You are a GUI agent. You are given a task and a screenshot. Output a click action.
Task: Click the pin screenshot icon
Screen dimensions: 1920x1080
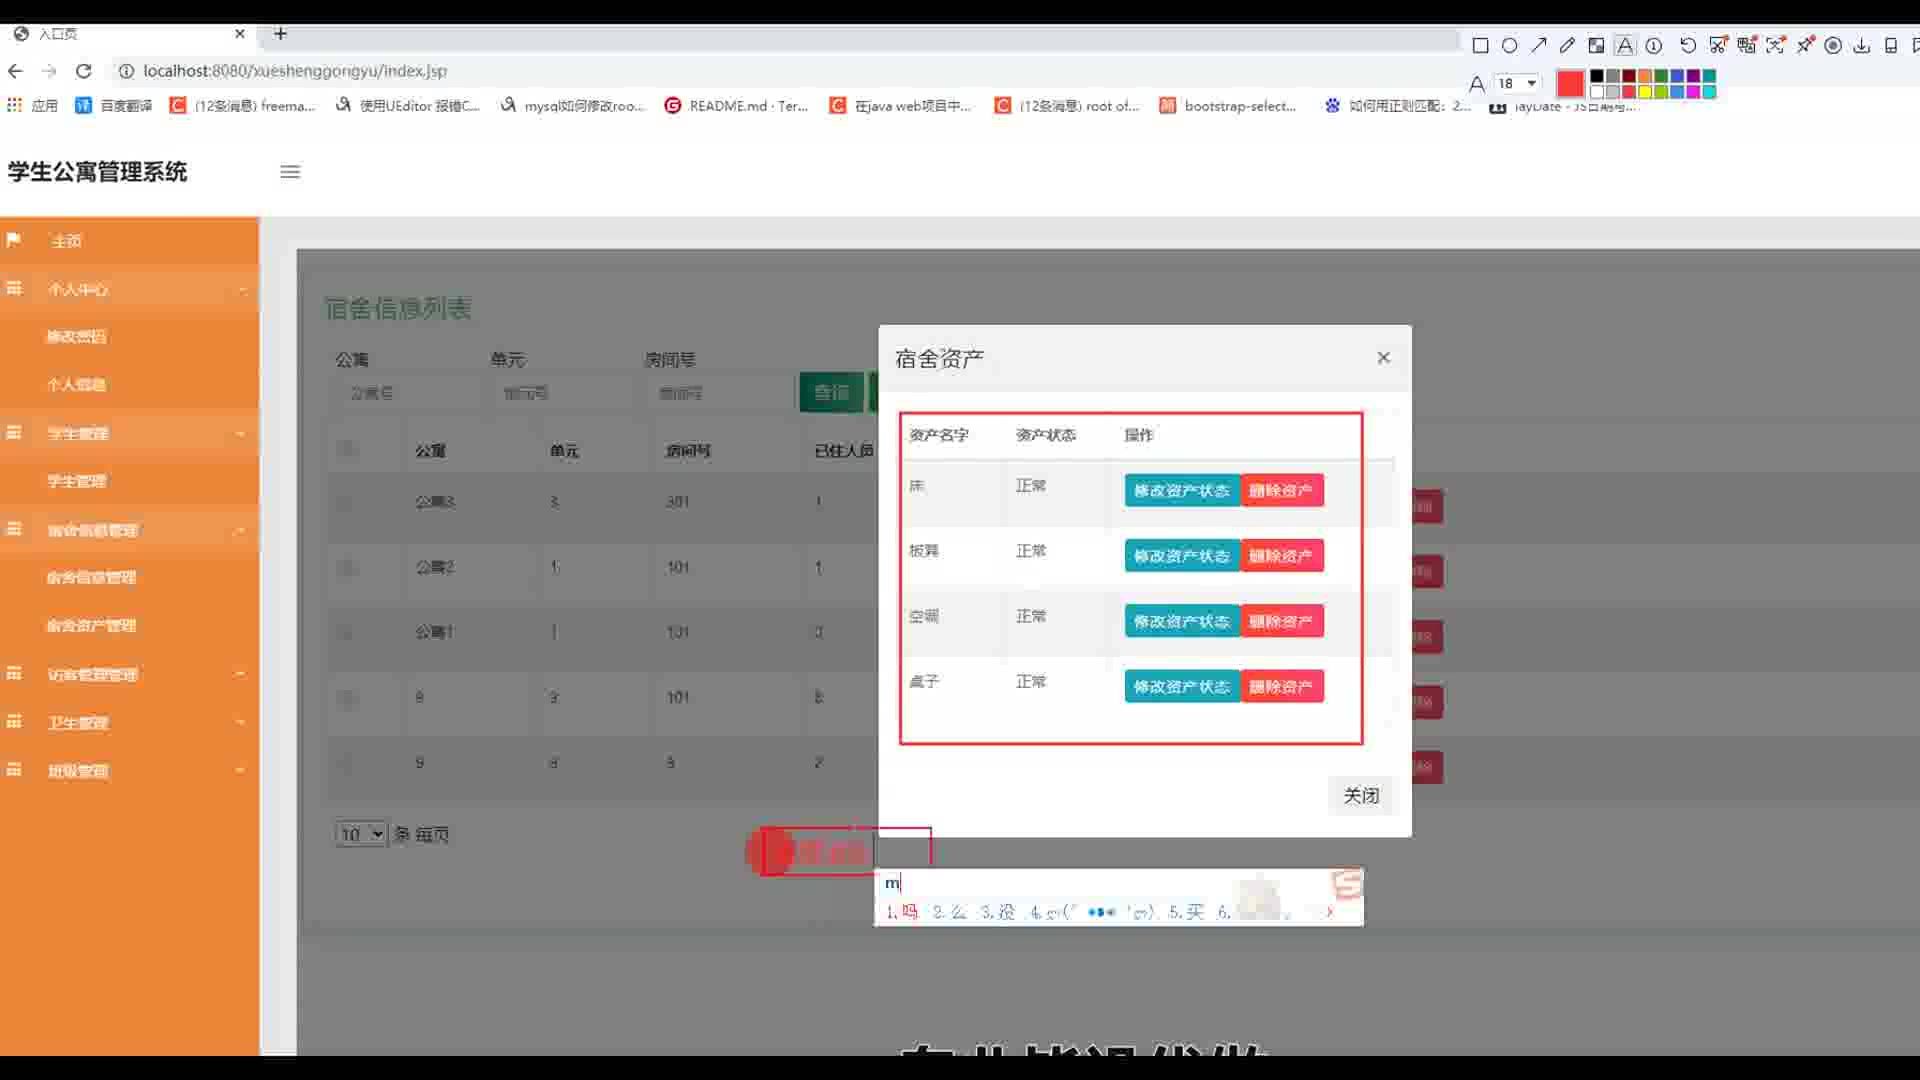click(1805, 45)
